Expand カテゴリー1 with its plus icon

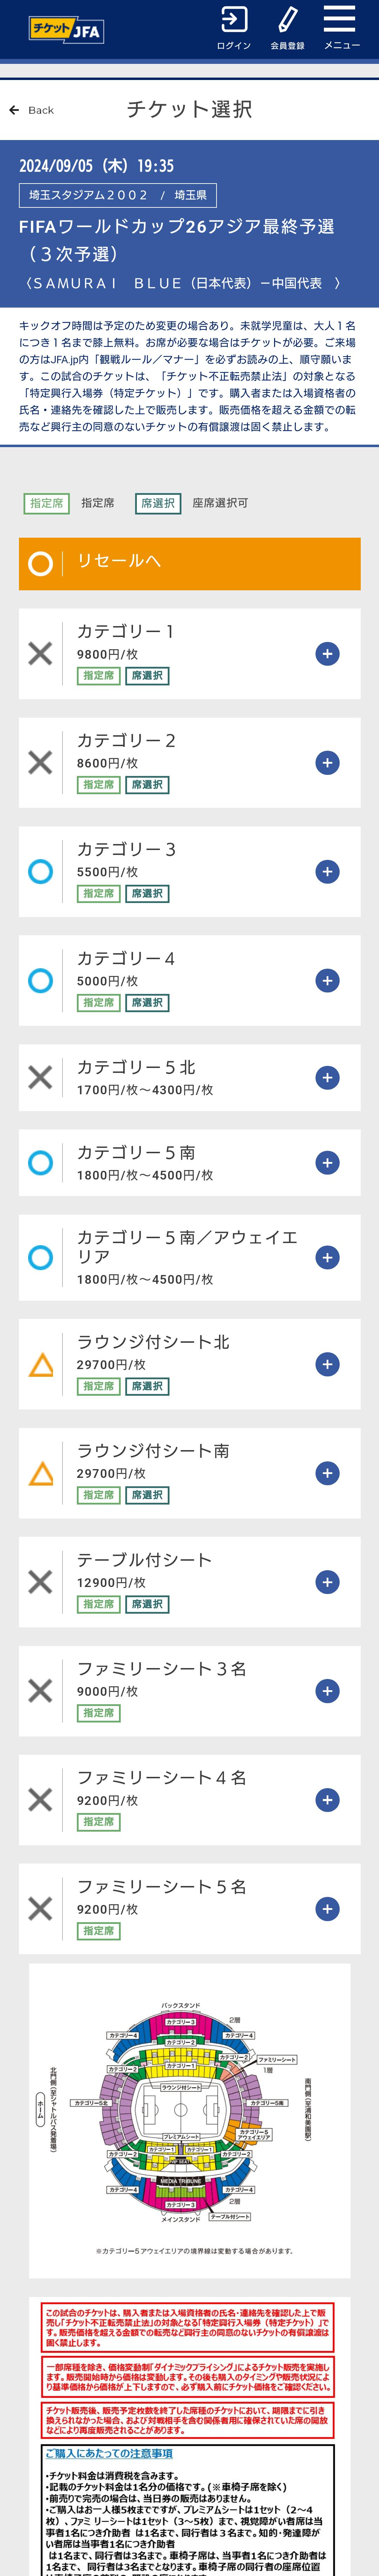327,654
